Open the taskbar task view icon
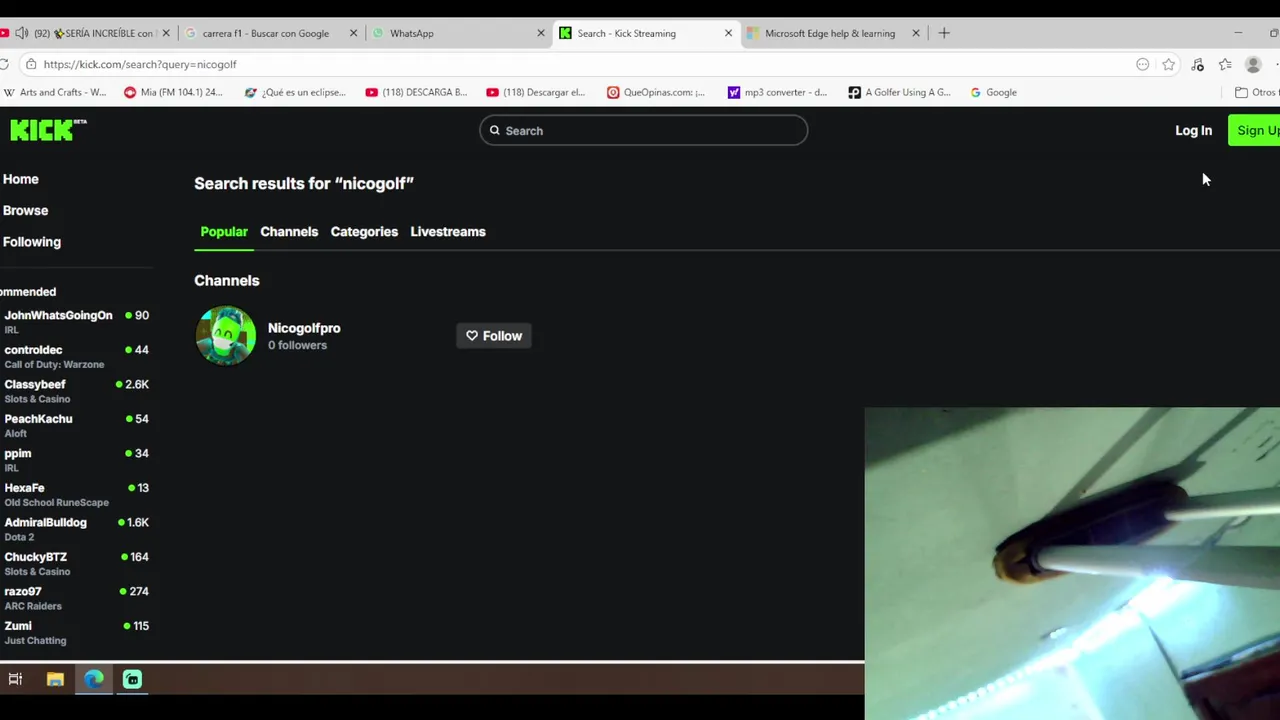 (x=15, y=679)
